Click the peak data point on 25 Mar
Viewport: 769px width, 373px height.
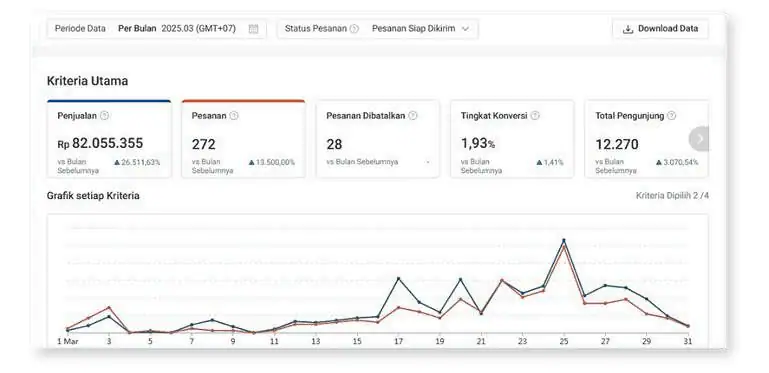click(564, 240)
